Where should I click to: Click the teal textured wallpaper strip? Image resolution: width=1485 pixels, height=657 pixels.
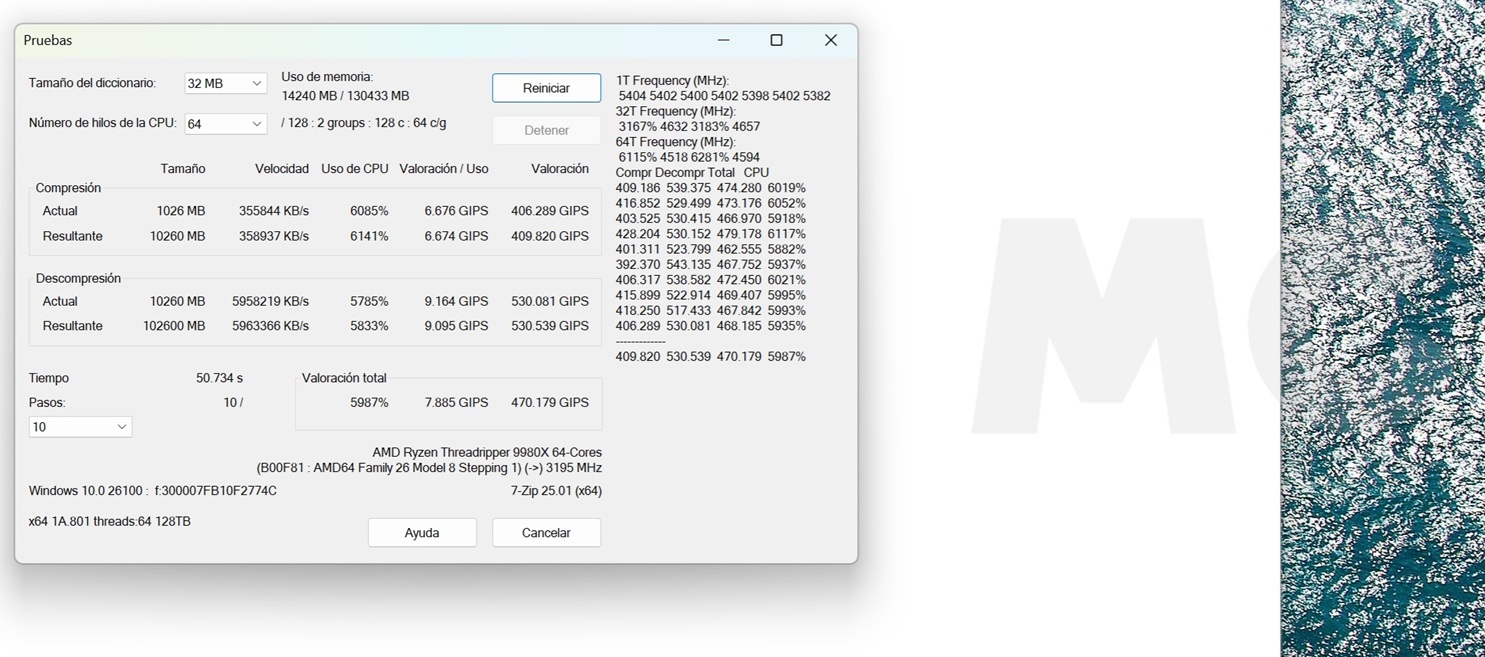click(1382, 328)
